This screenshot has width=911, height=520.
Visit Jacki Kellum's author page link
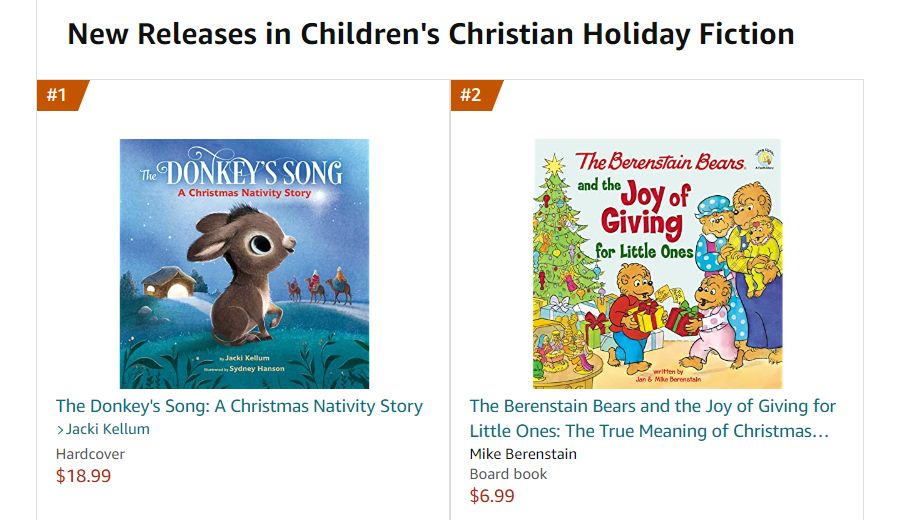[x=107, y=429]
